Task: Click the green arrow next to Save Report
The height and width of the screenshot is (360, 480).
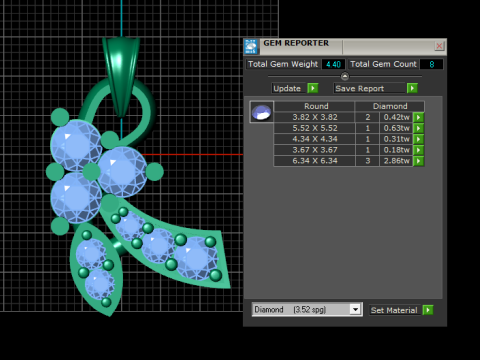Action: coord(412,88)
